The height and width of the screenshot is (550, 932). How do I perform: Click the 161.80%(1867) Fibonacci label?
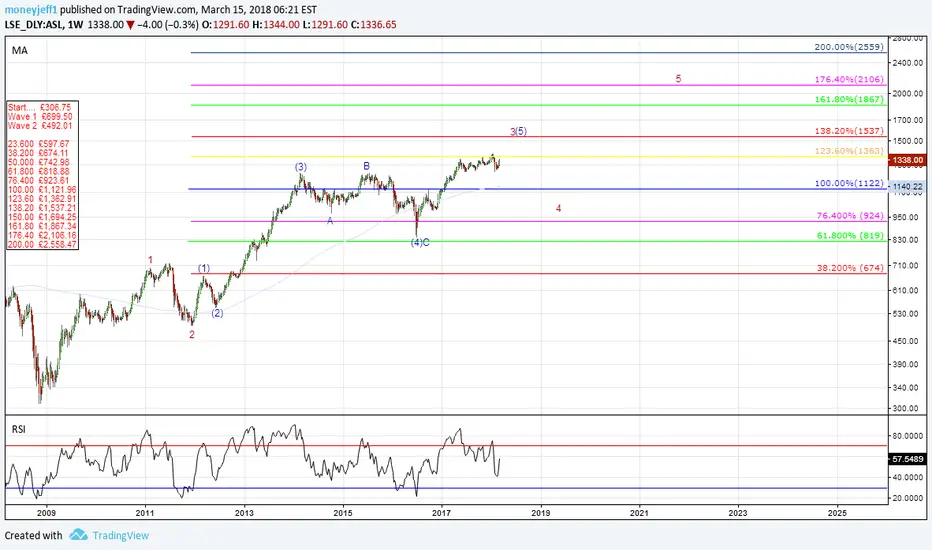(849, 99)
